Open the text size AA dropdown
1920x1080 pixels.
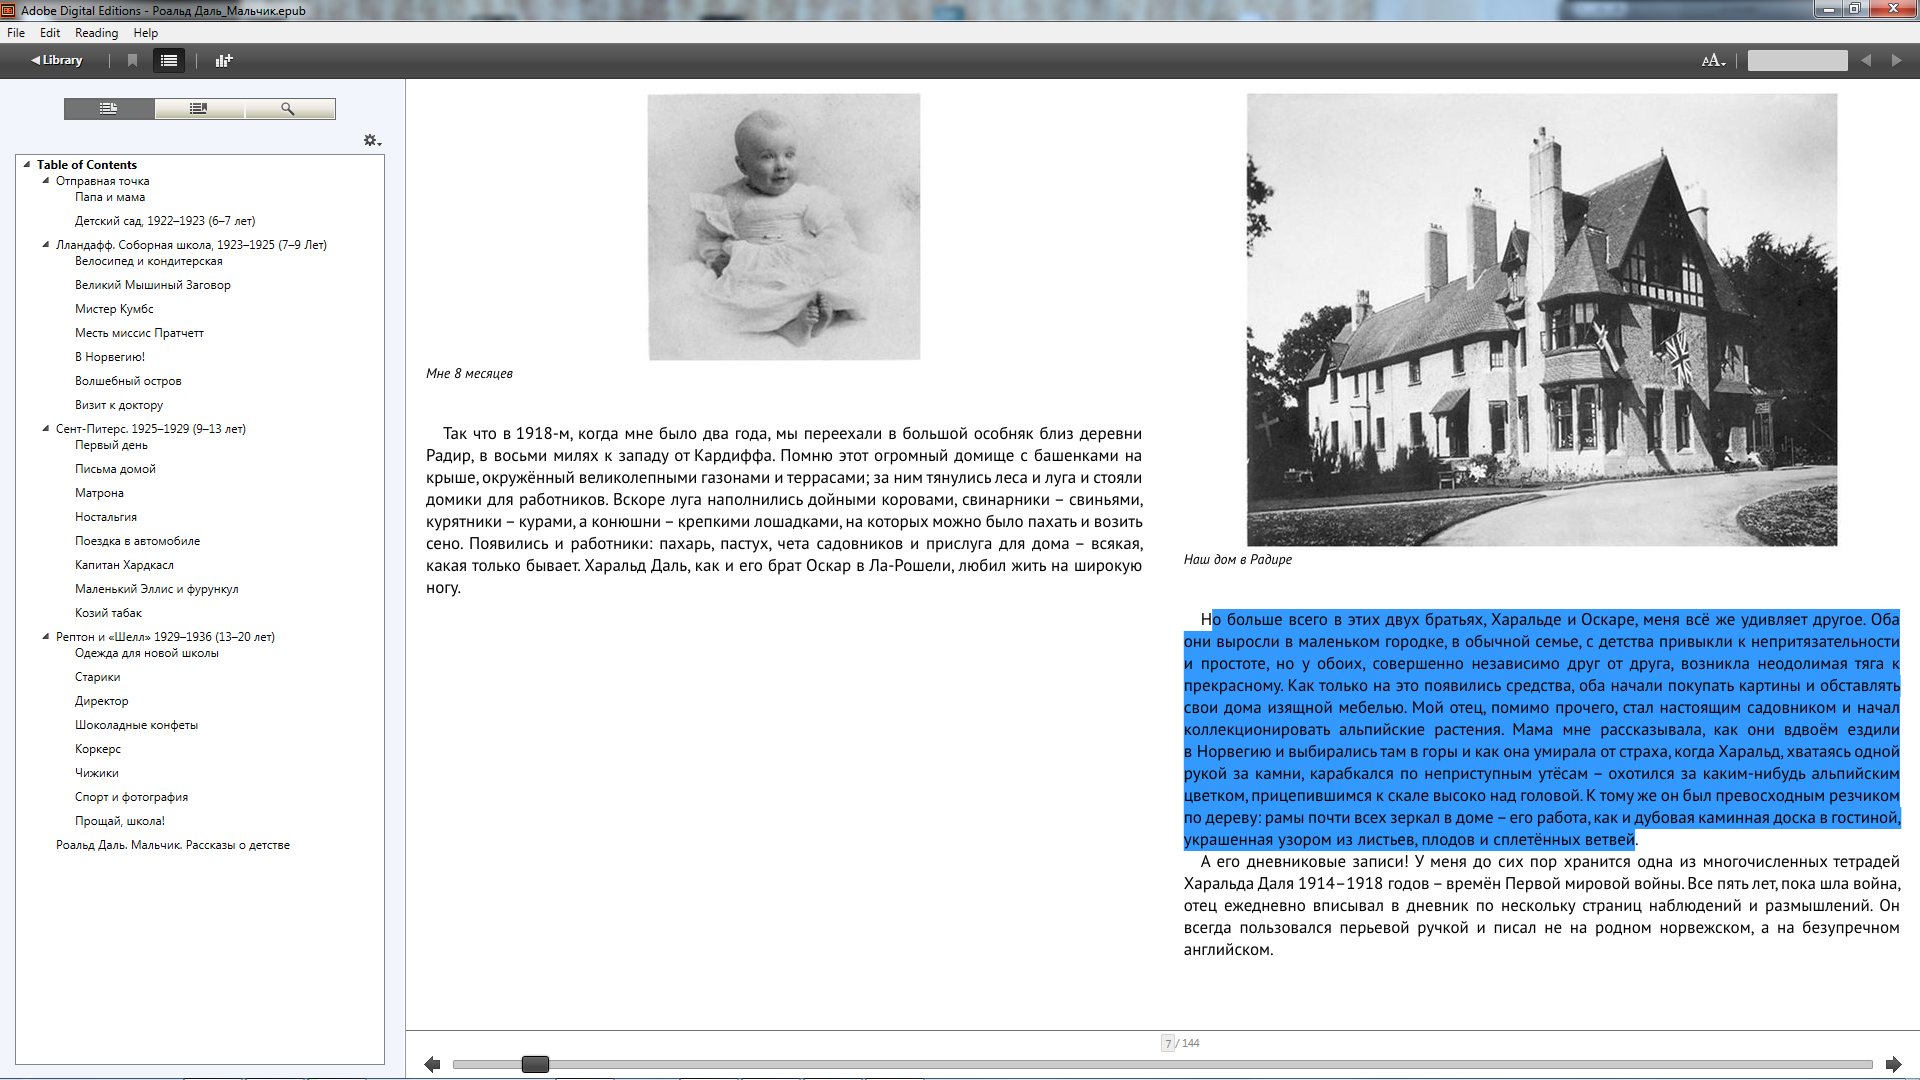(x=1713, y=61)
